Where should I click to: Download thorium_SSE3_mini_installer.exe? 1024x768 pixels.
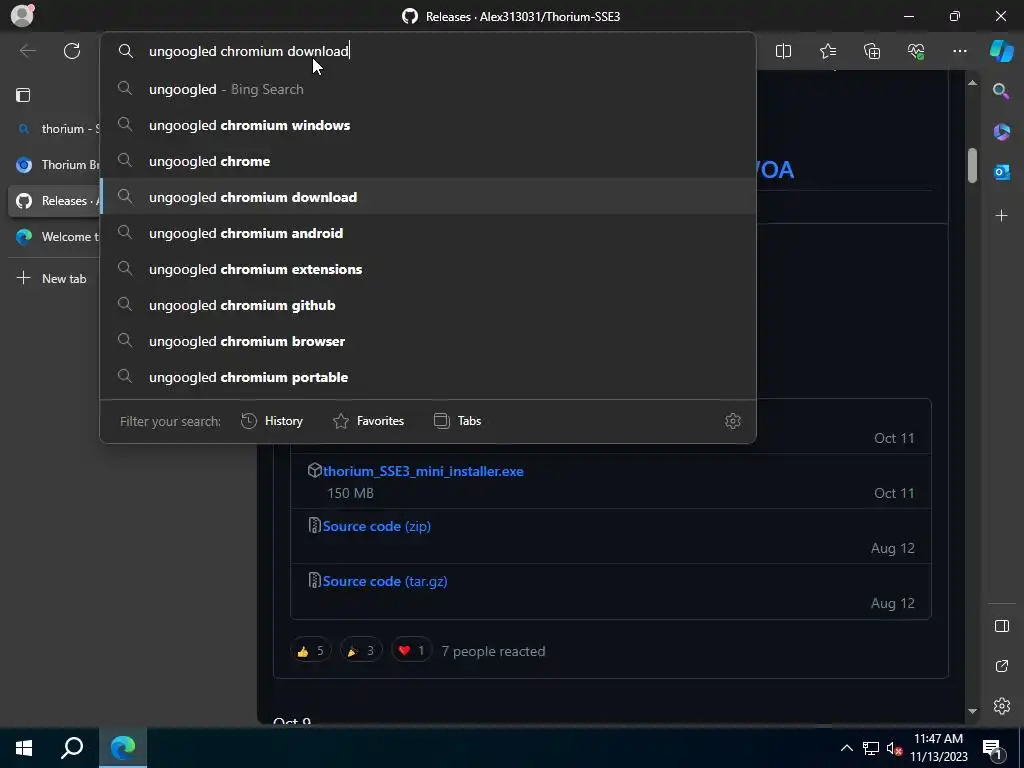coord(423,471)
